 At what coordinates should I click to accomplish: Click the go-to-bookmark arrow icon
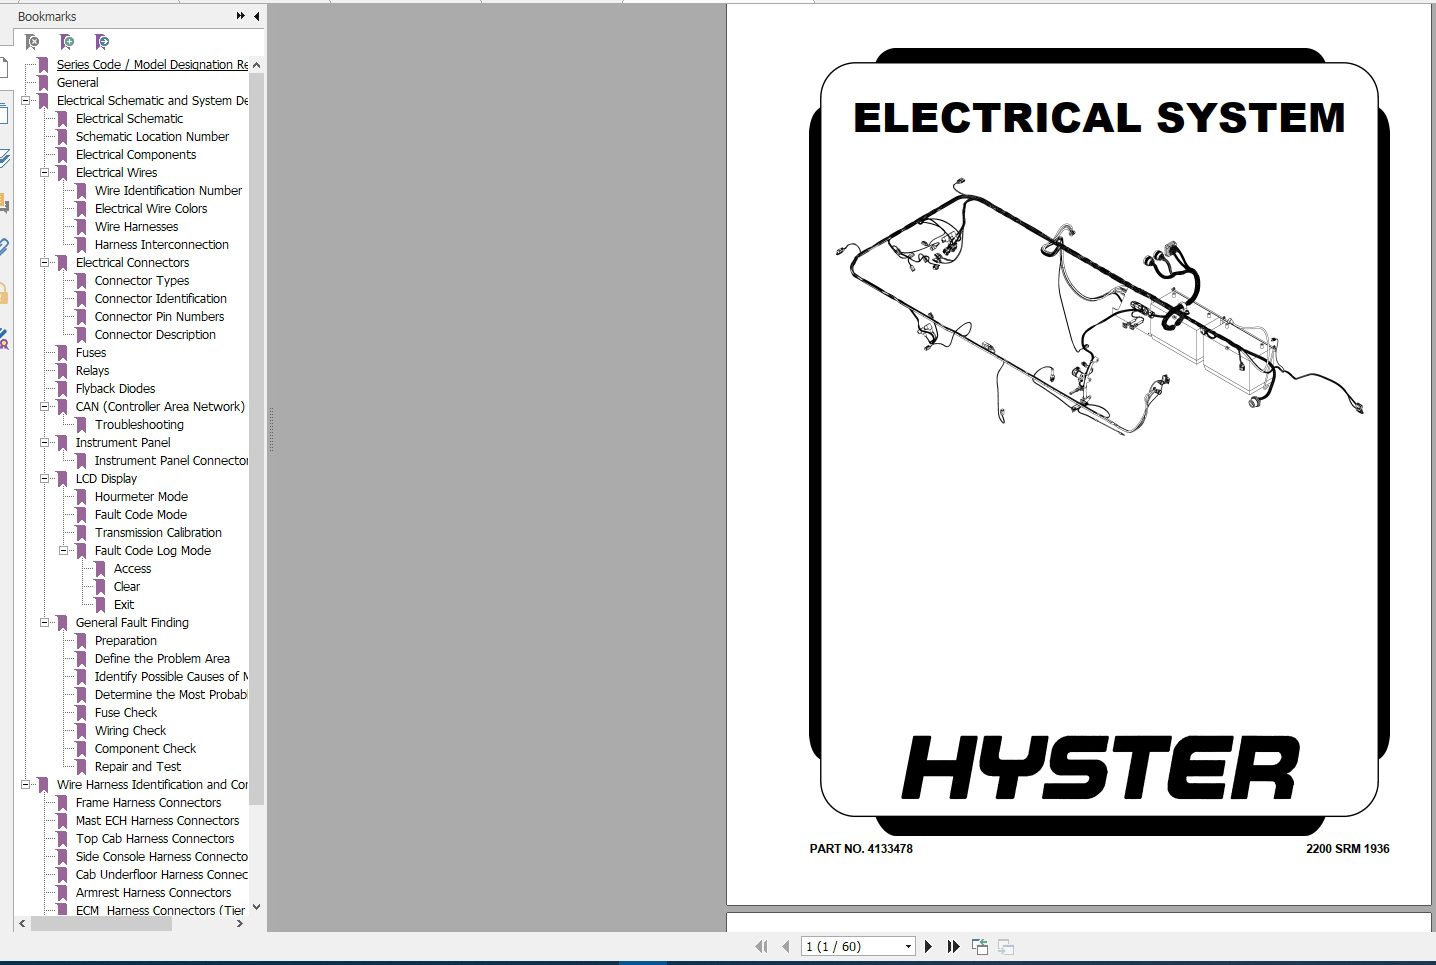101,42
